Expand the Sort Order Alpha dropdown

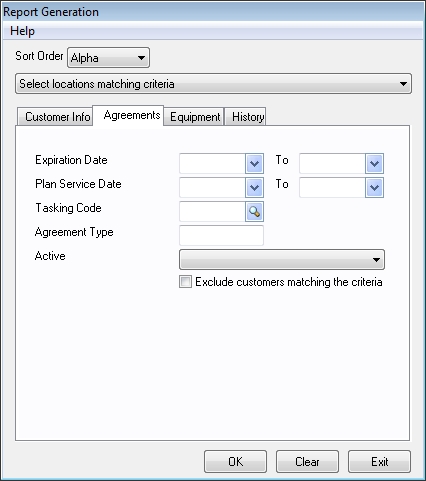click(108, 58)
